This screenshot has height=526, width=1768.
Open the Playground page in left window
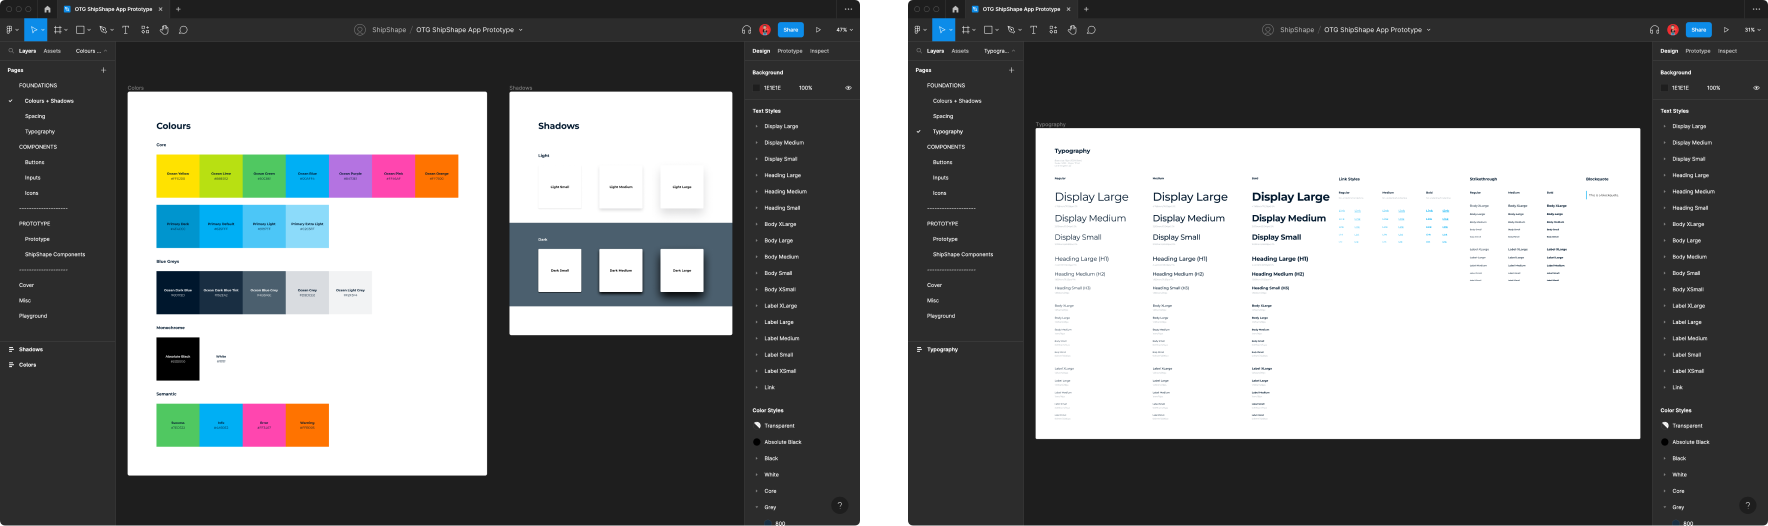33,316
